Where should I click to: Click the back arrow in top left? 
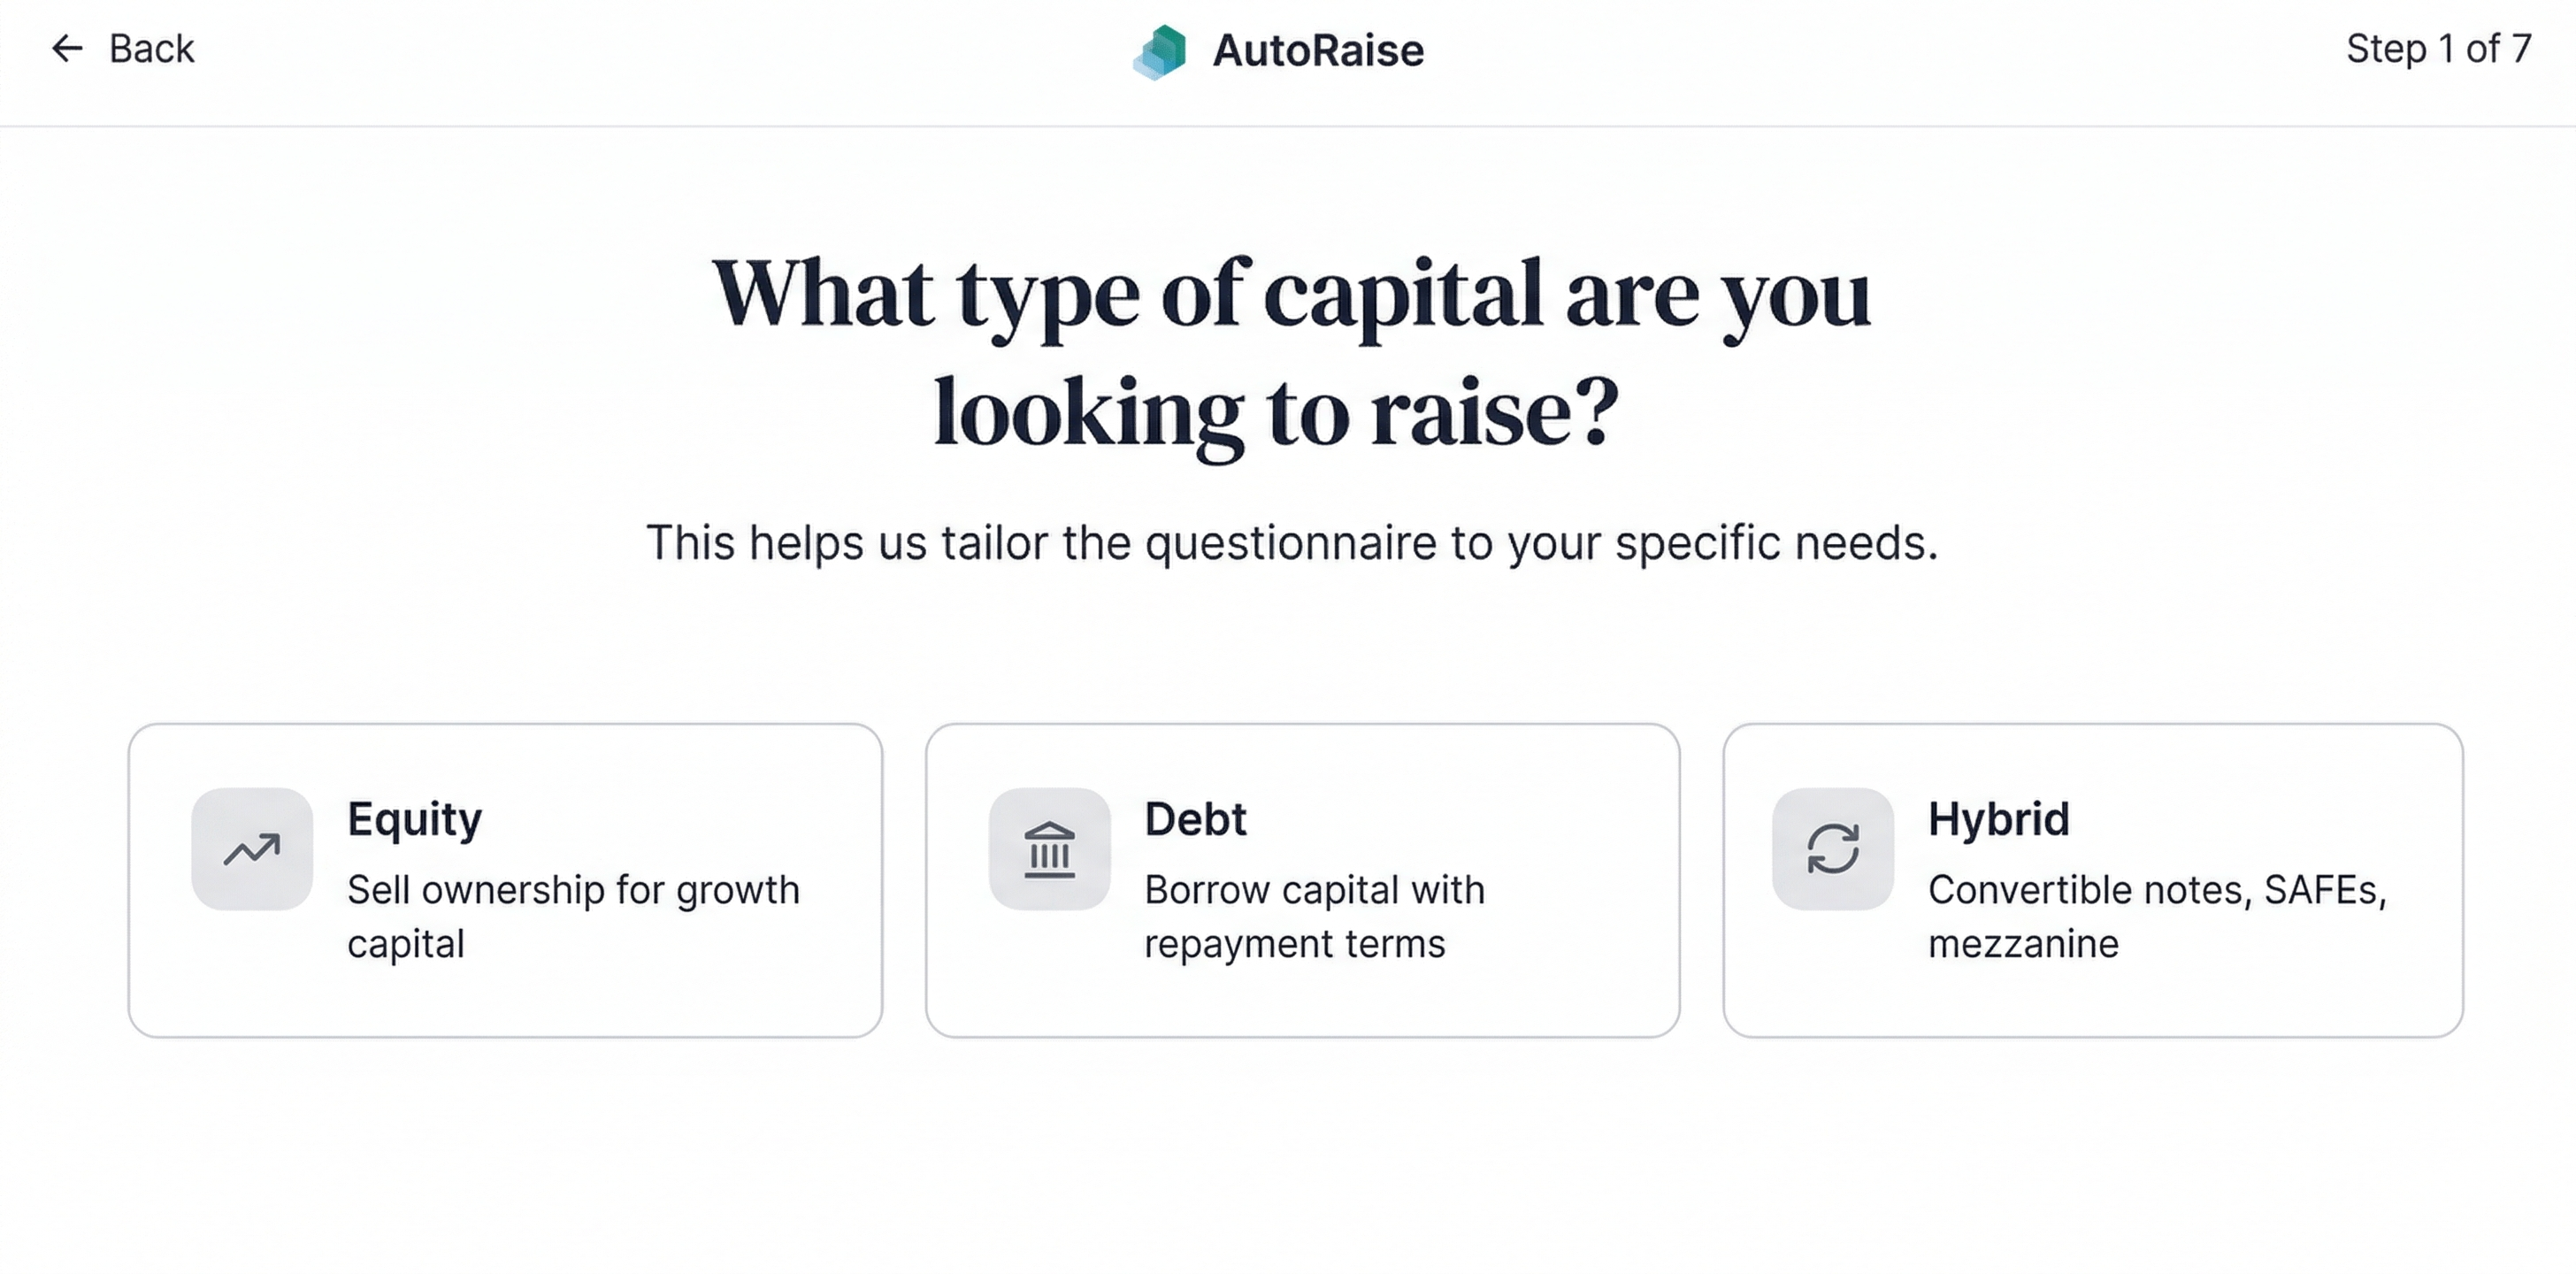coord(66,48)
